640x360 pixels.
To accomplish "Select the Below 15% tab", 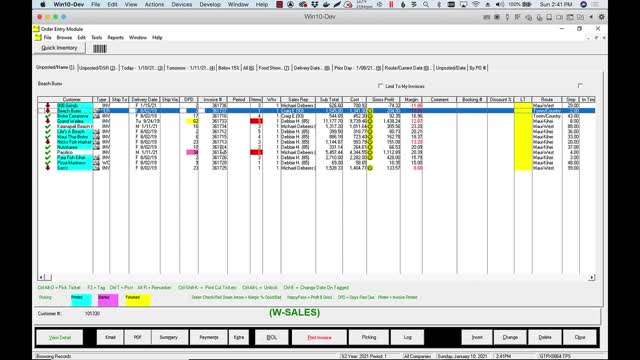I will 229,68.
